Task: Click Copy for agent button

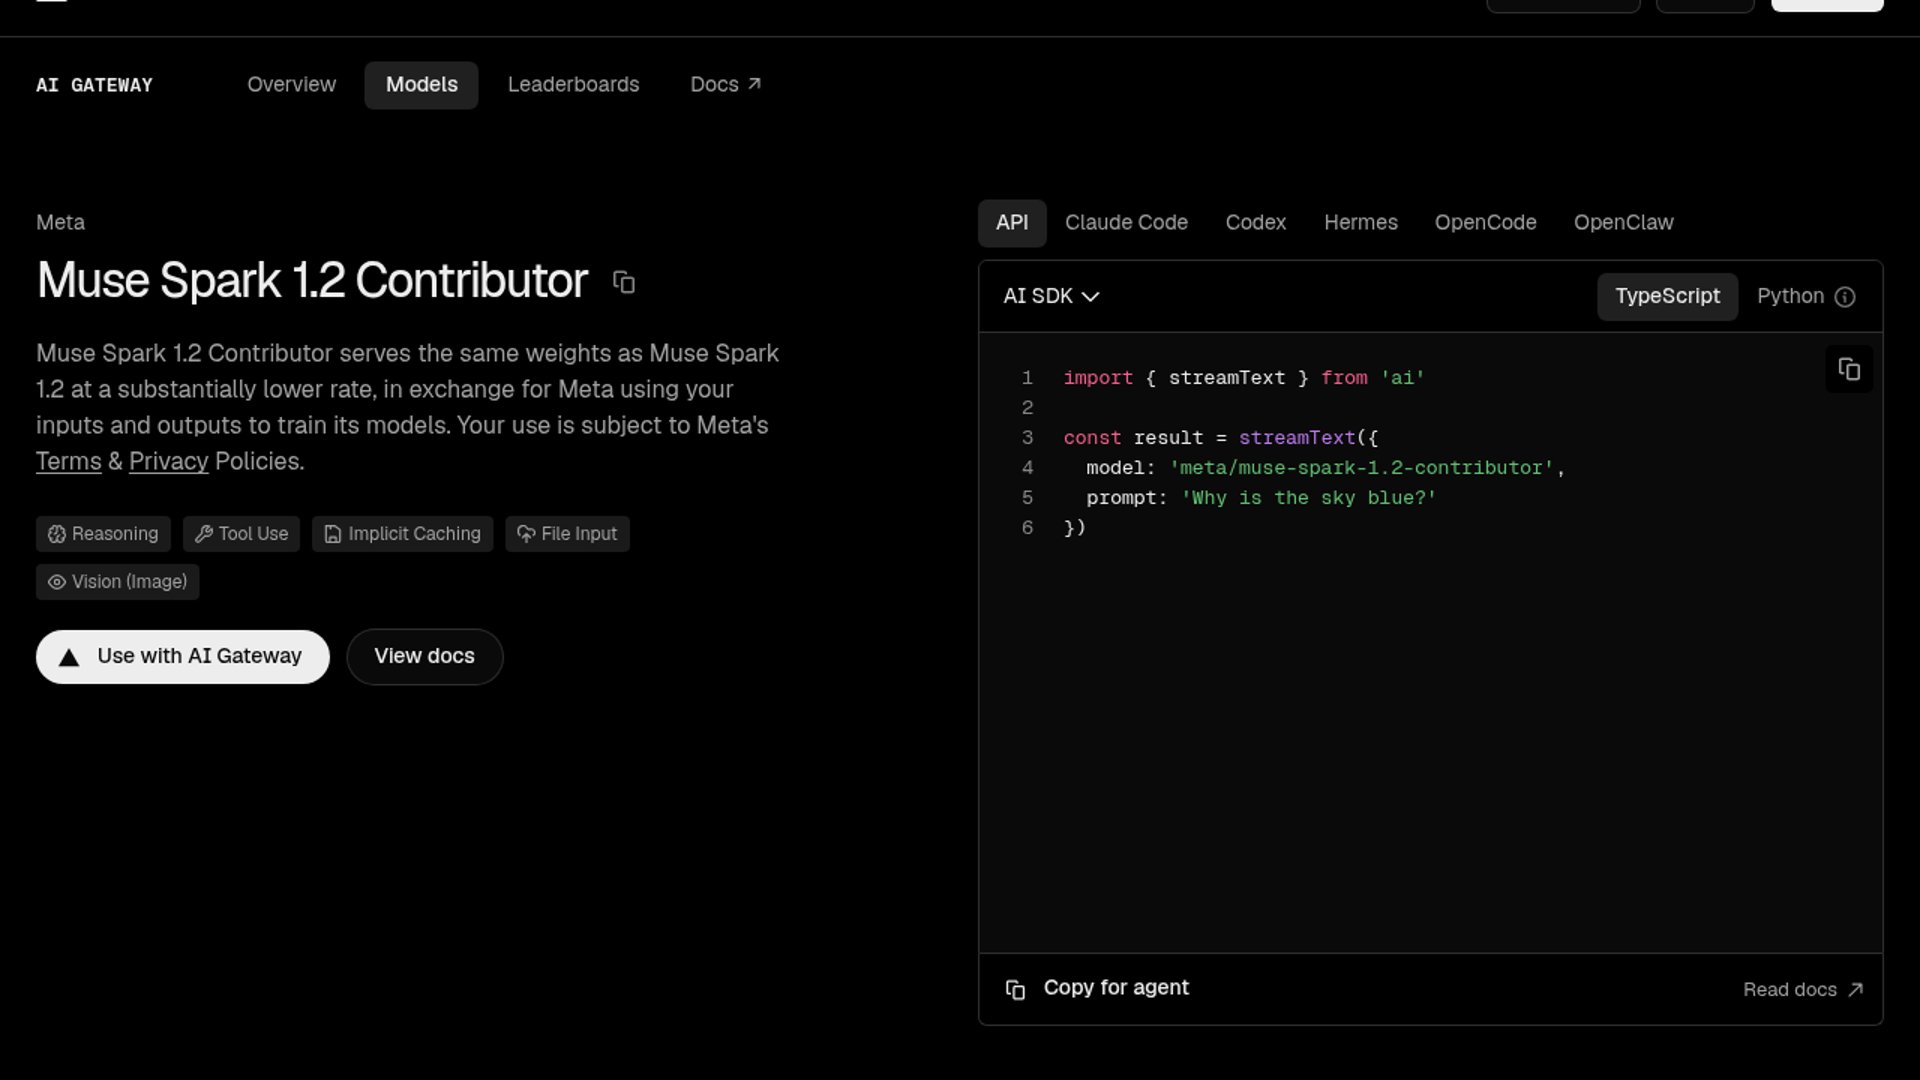Action: (x=1097, y=988)
